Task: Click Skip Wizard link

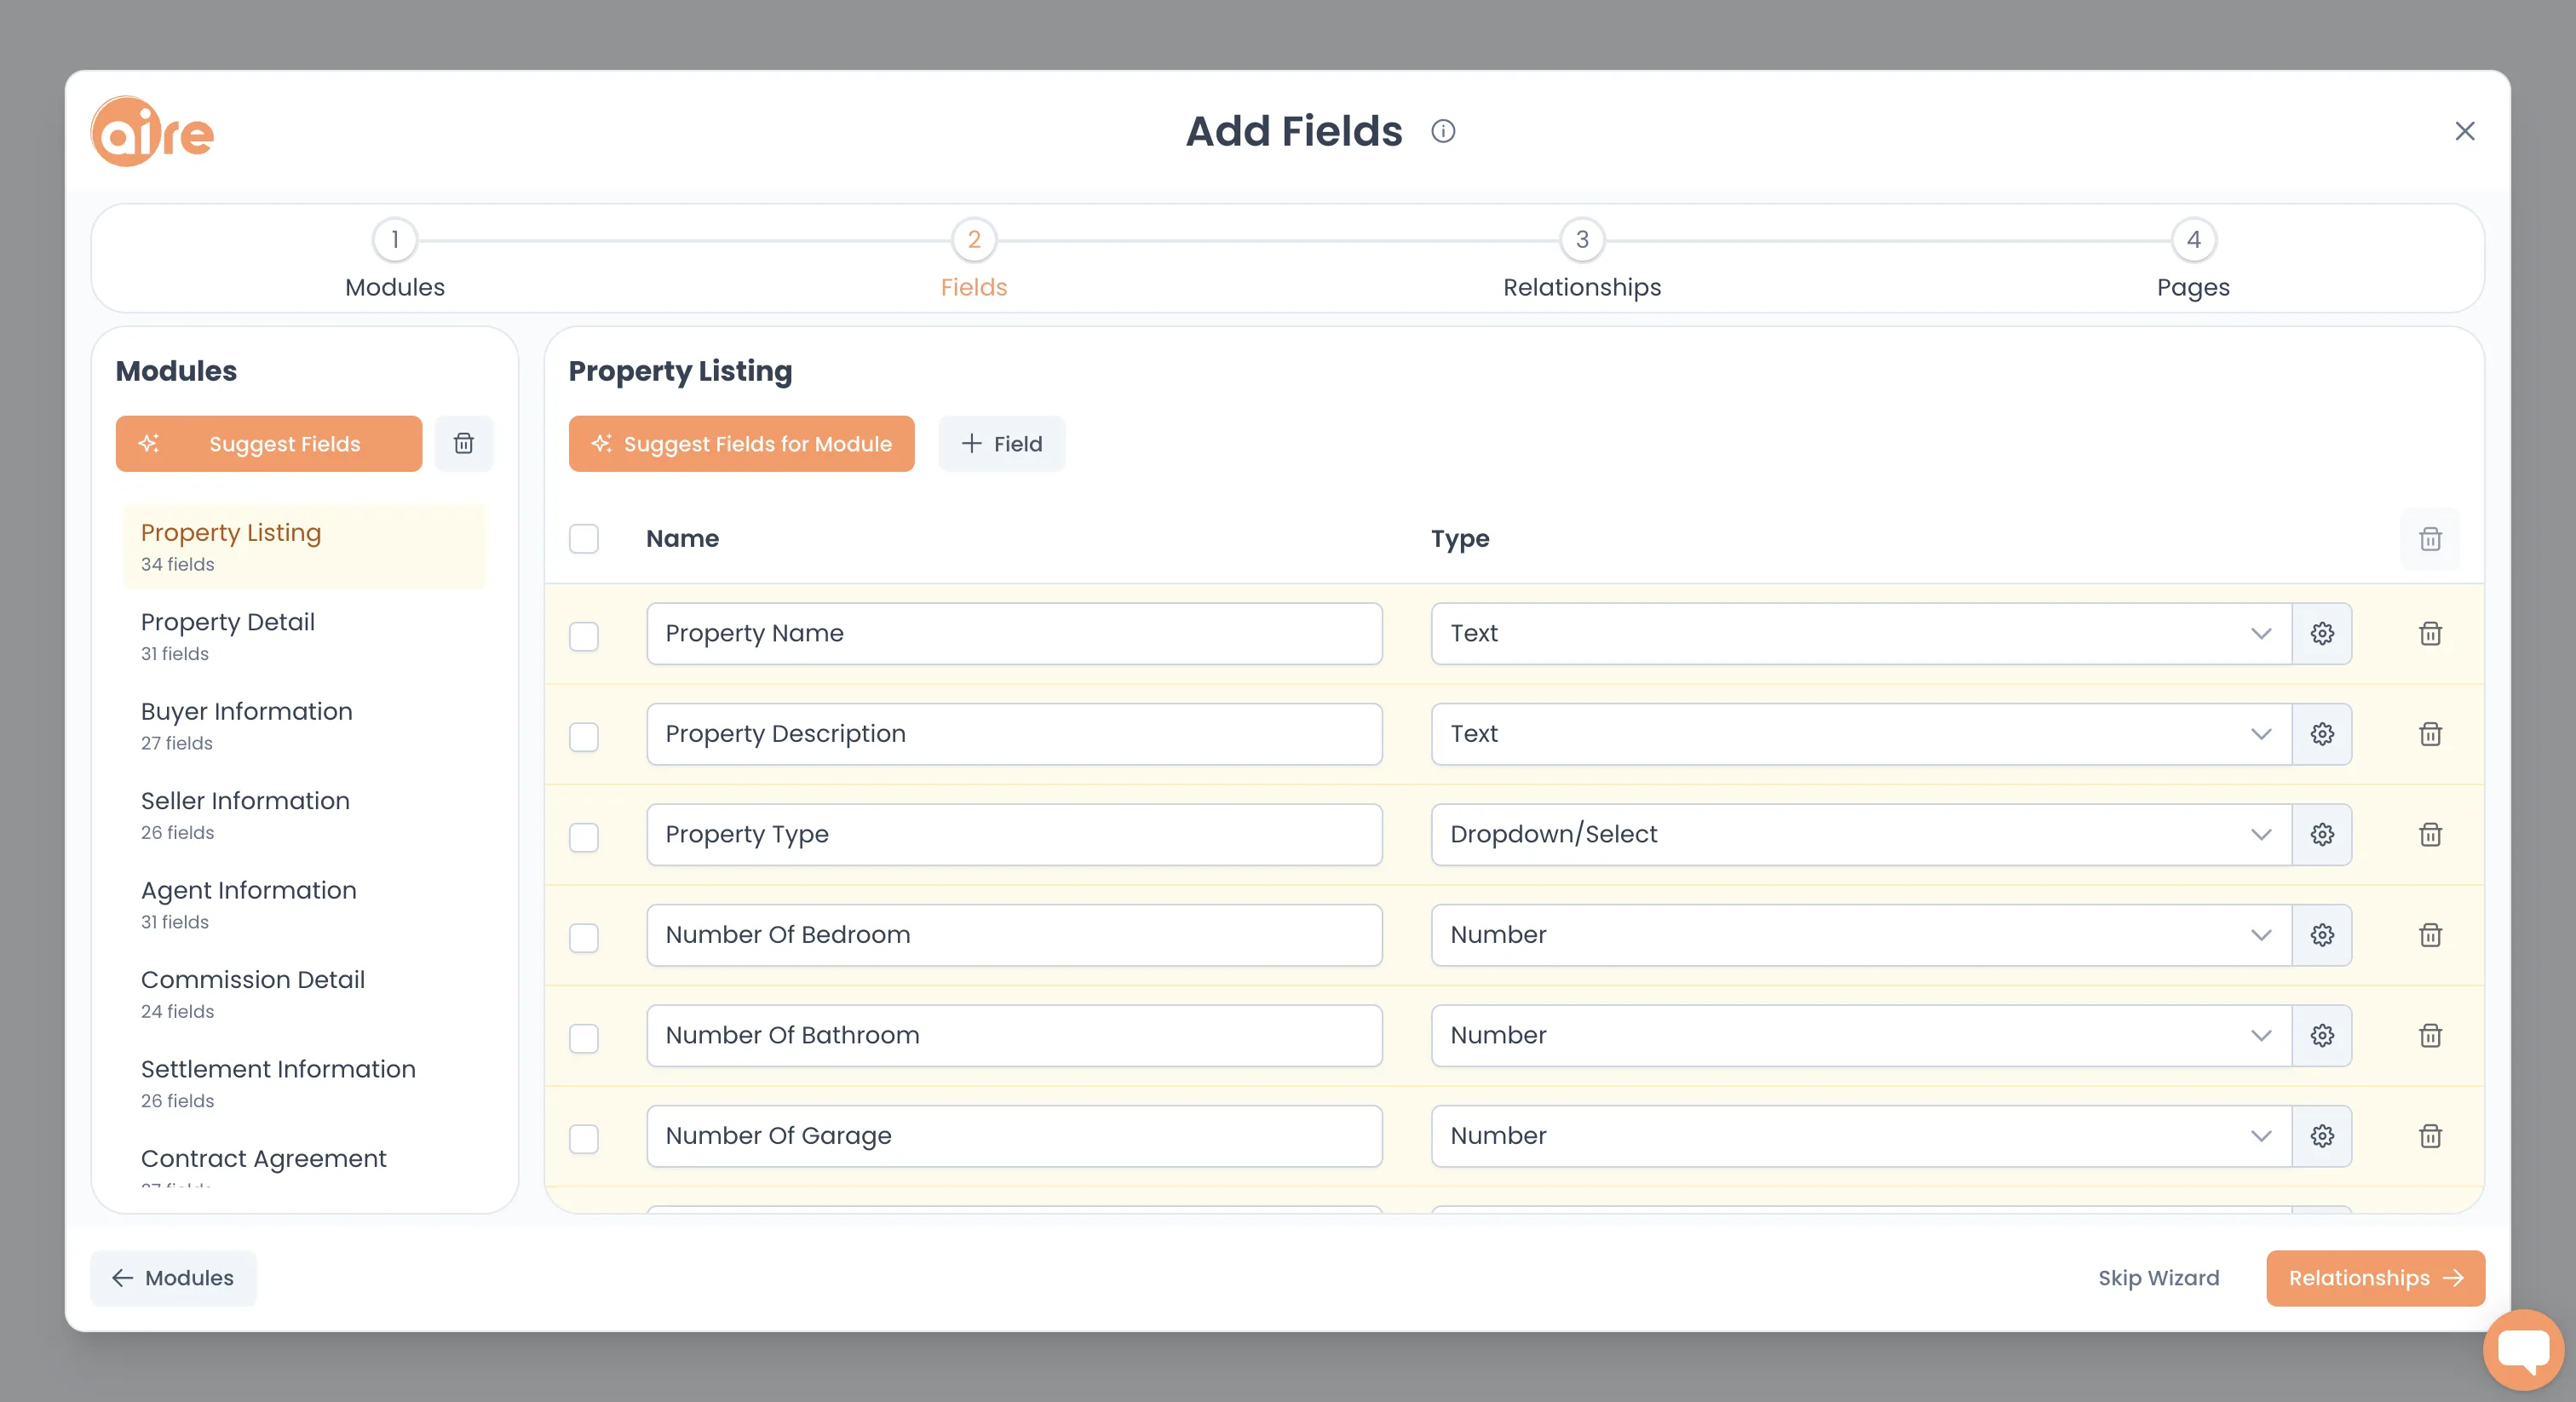Action: point(2158,1278)
